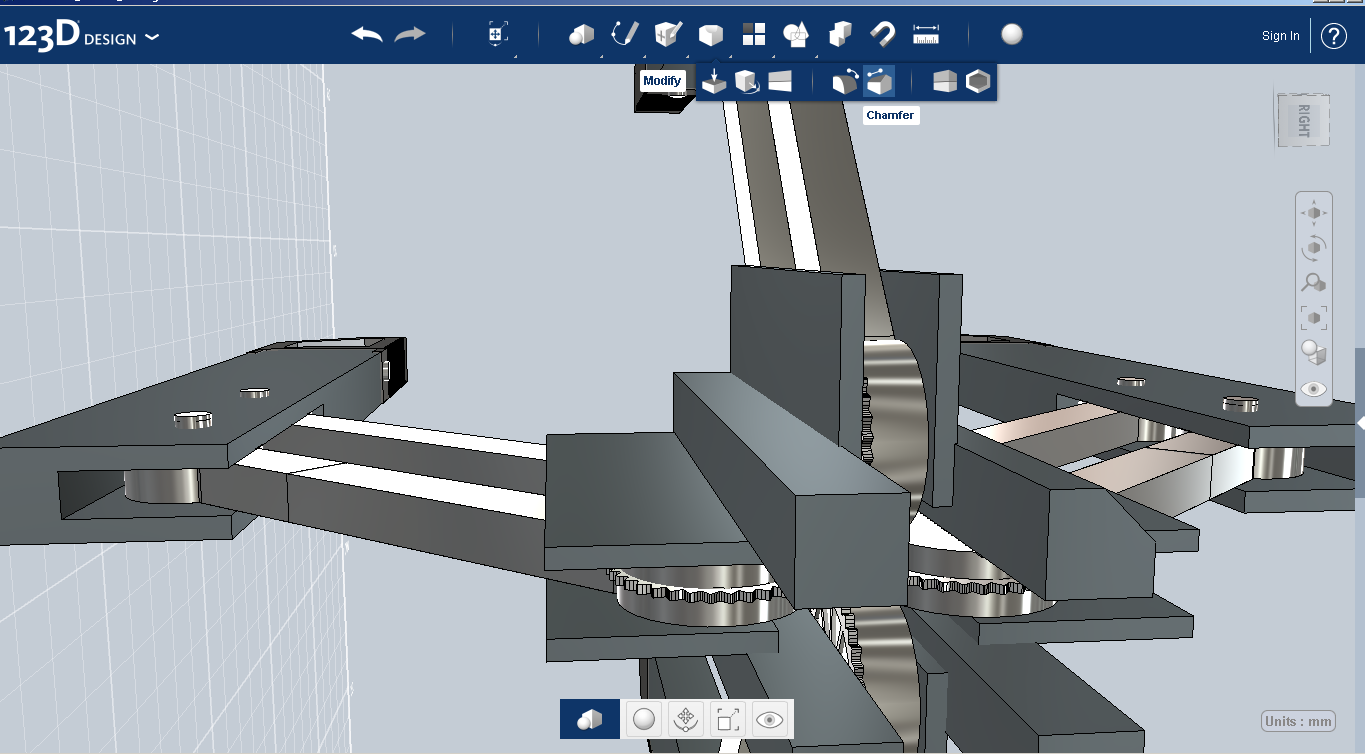Image resolution: width=1365 pixels, height=755 pixels.
Task: Click the Fit to view tool
Action: click(x=1314, y=318)
